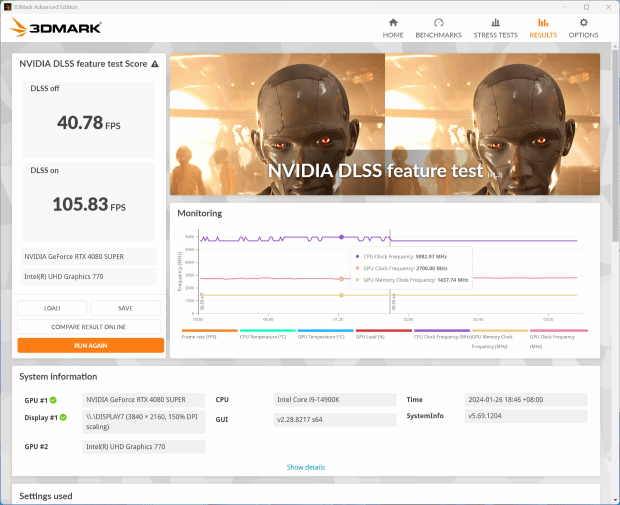Click the 3DMark logo
620x505 pixels.
55,27
